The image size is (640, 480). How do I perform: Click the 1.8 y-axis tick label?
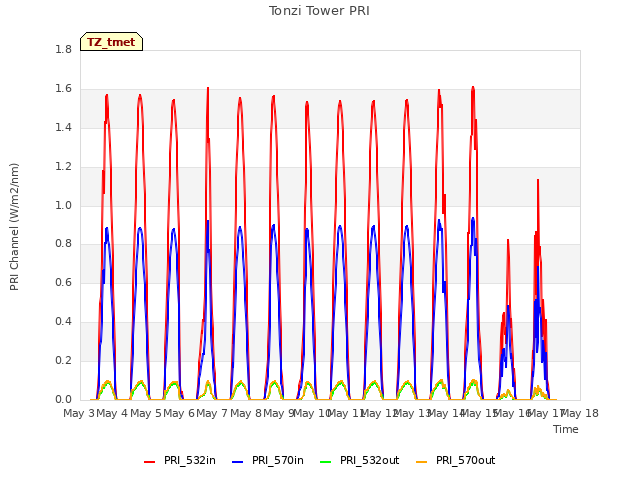pyautogui.click(x=63, y=50)
